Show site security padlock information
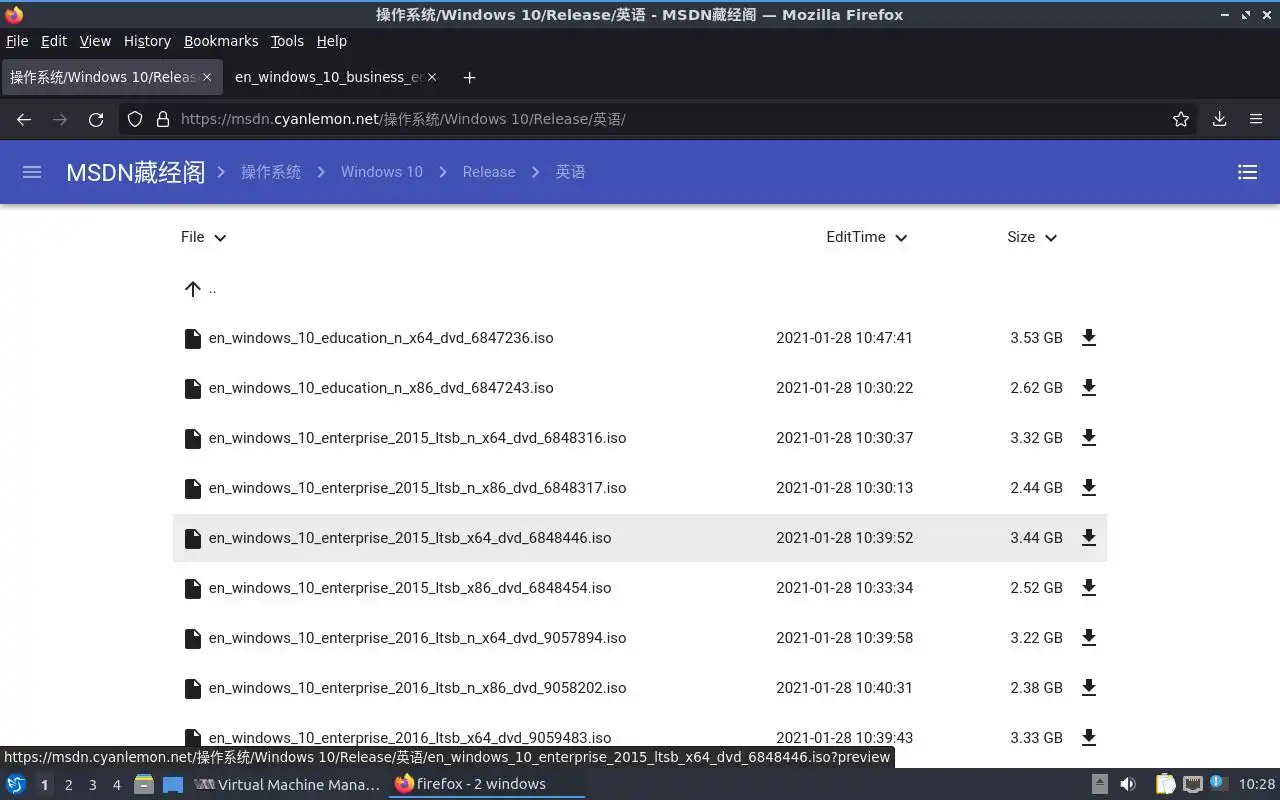The image size is (1280, 800). click(x=163, y=119)
